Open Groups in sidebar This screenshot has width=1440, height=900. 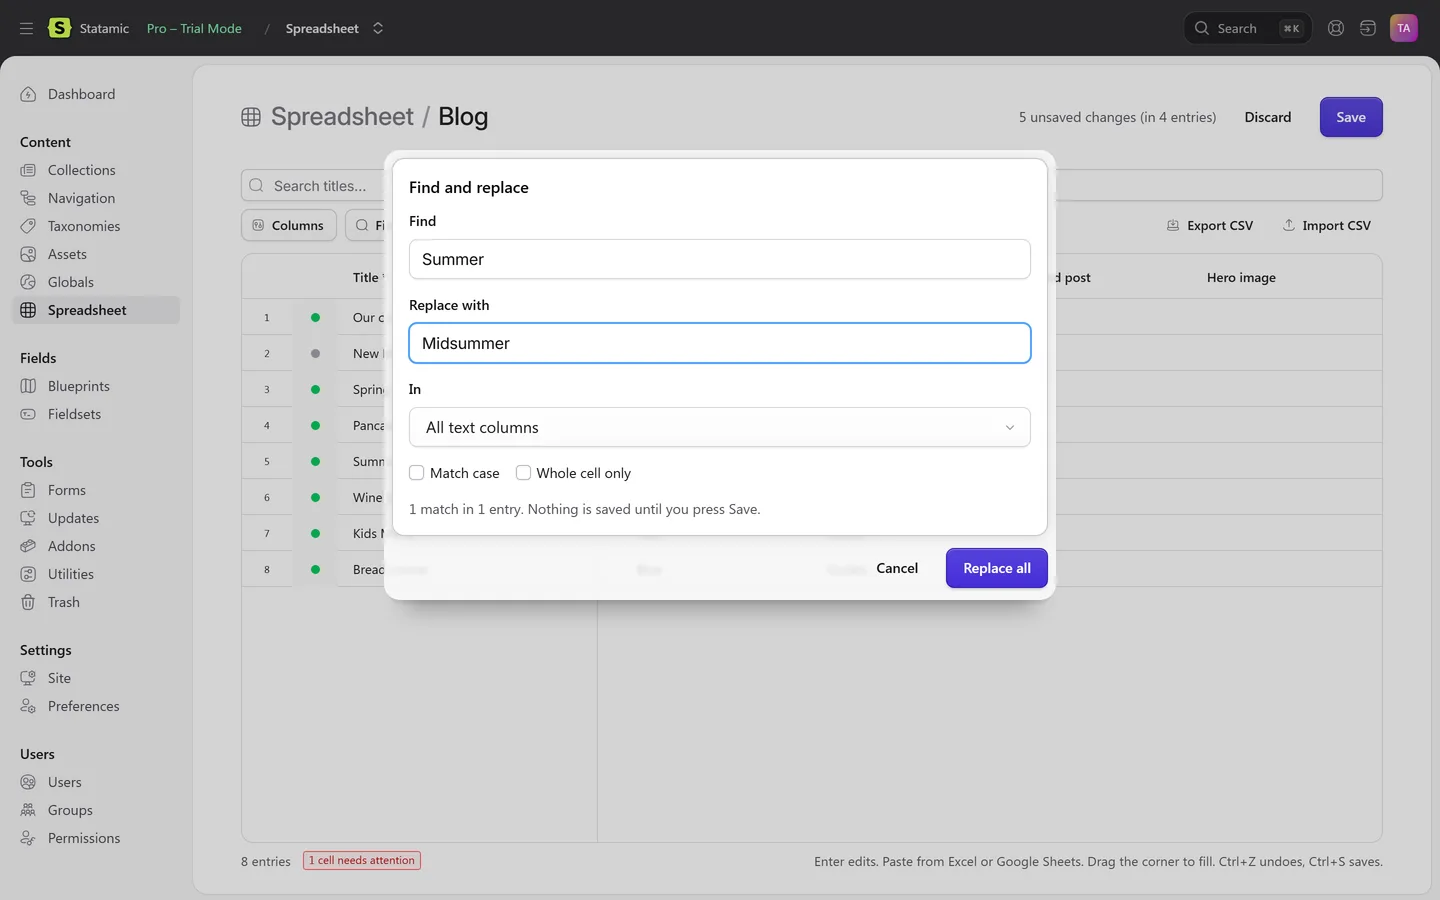click(70, 810)
